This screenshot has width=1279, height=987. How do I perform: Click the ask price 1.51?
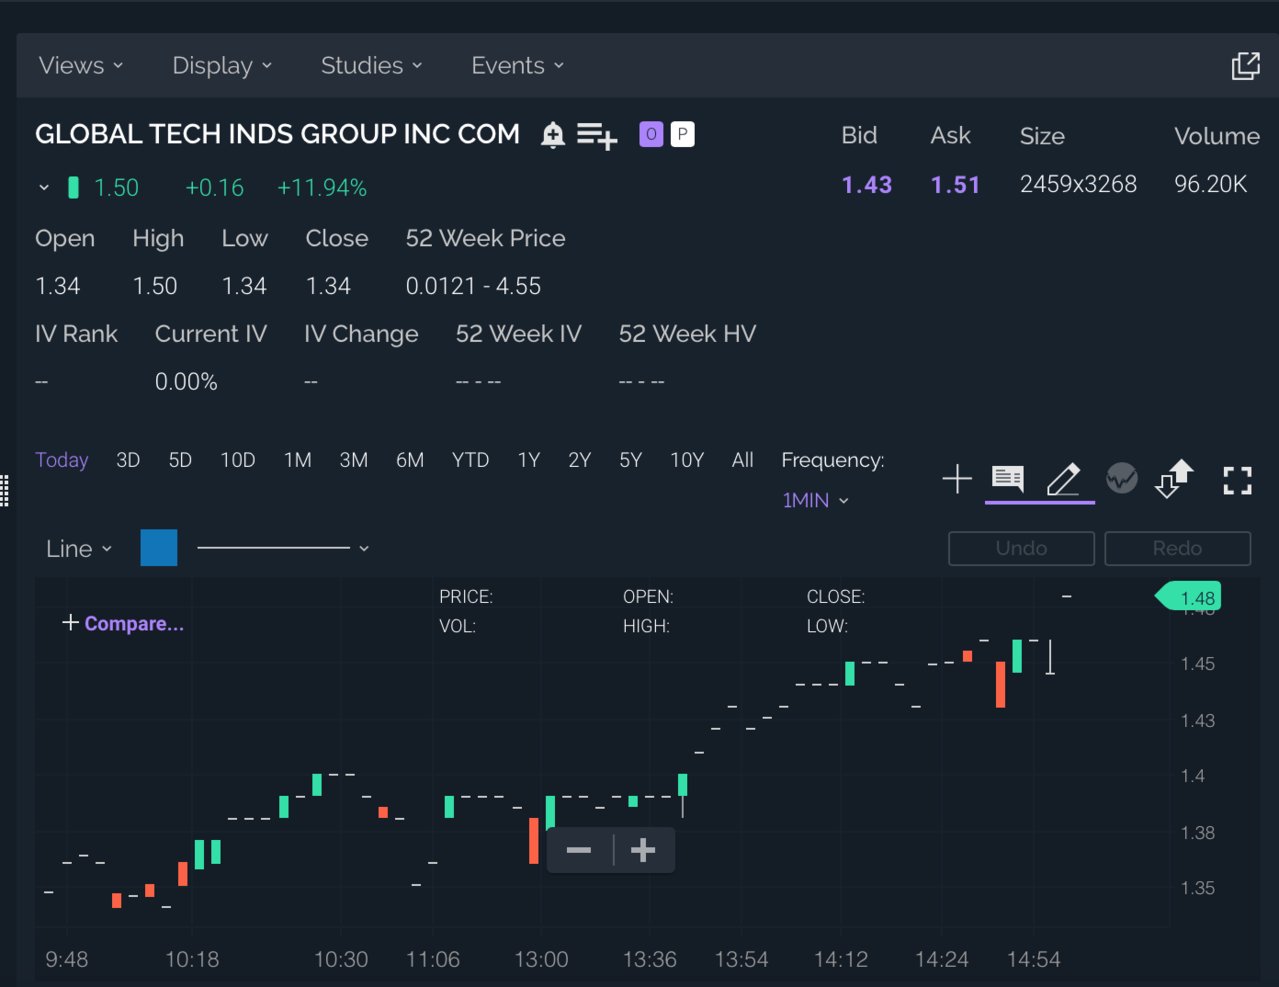click(955, 185)
